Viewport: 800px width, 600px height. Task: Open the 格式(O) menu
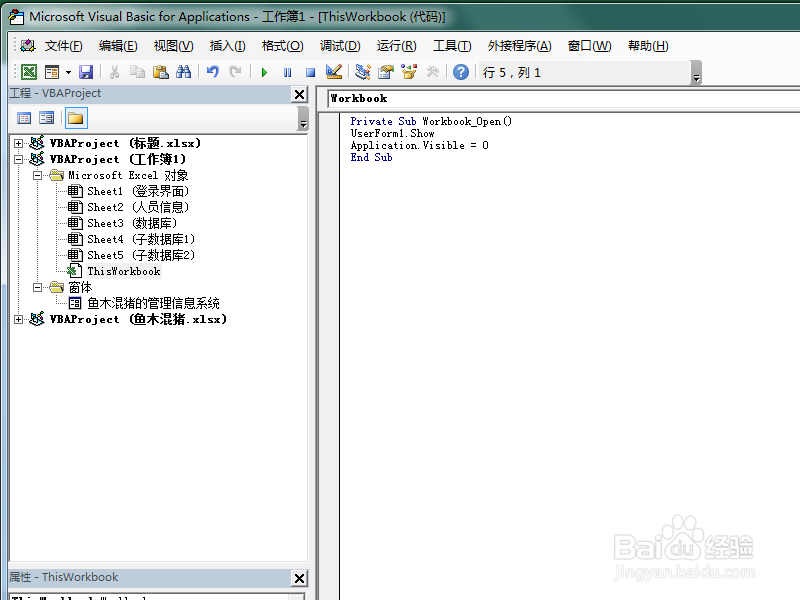coord(282,46)
